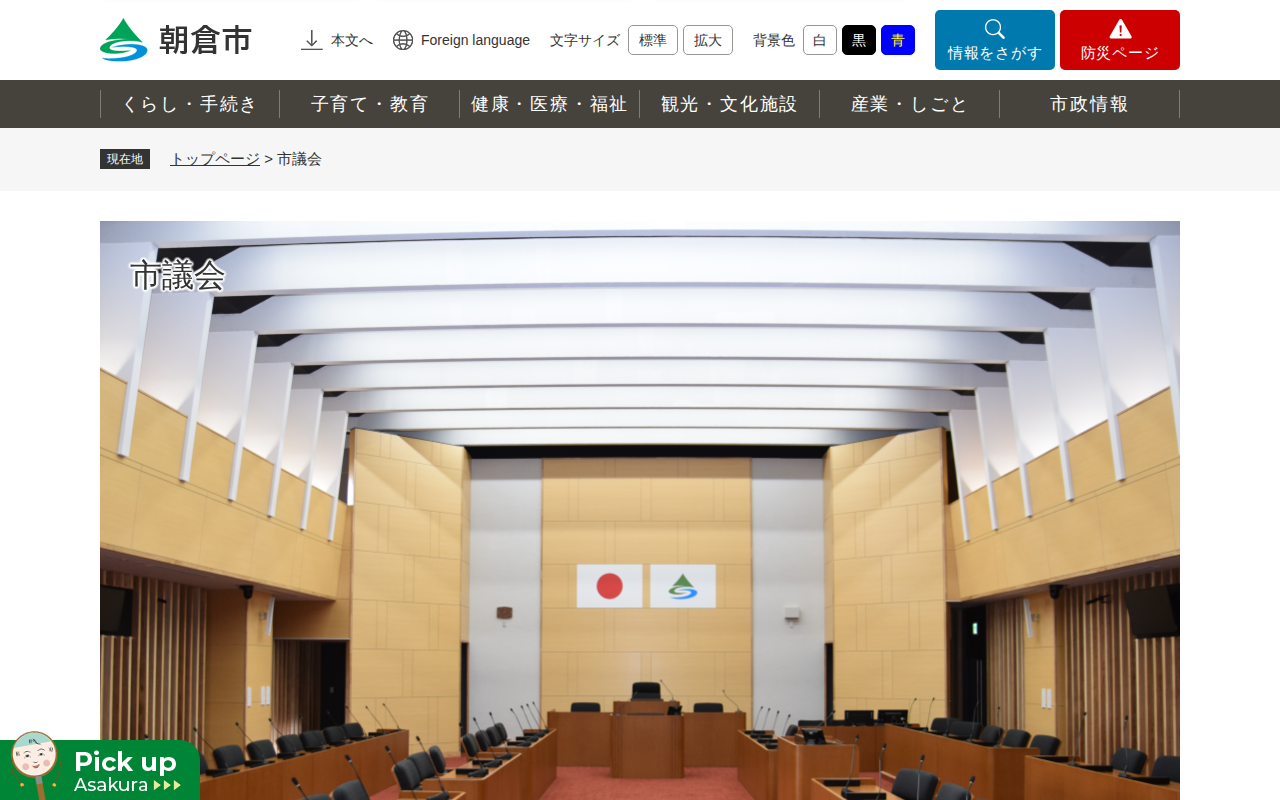
Task: Click the 現在地 breadcrumb label
Action: point(125,159)
